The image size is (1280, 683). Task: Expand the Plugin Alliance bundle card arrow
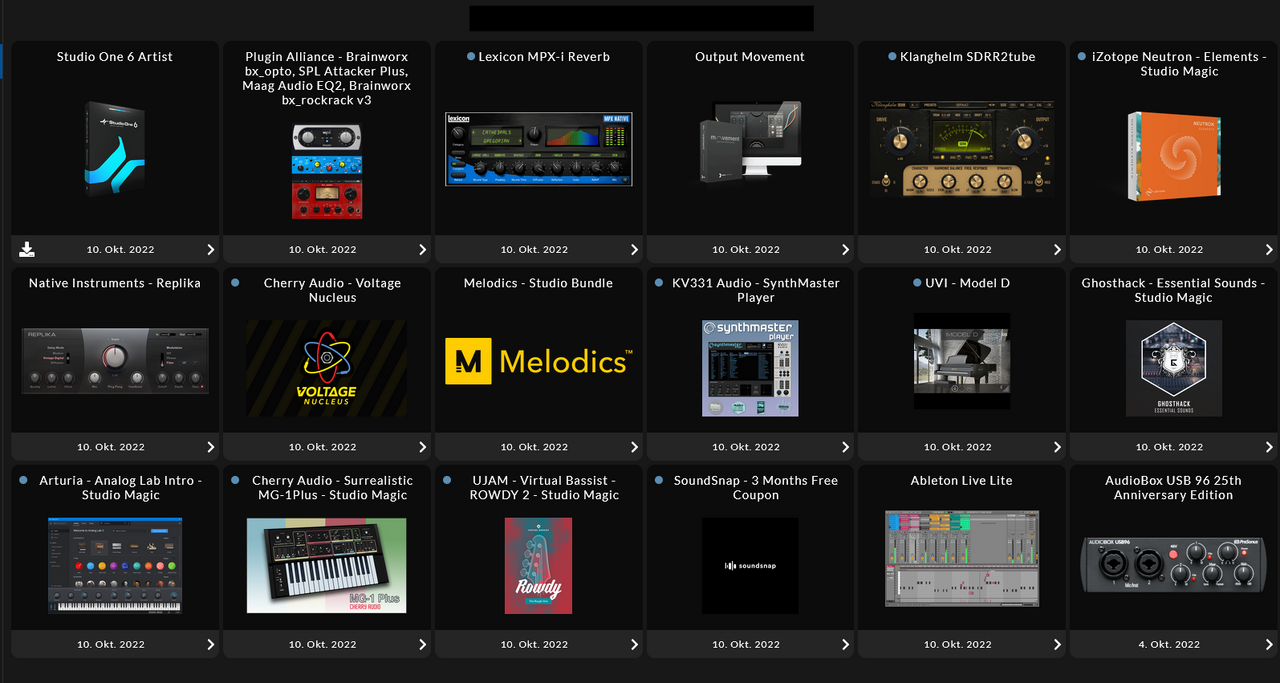pyautogui.click(x=423, y=249)
